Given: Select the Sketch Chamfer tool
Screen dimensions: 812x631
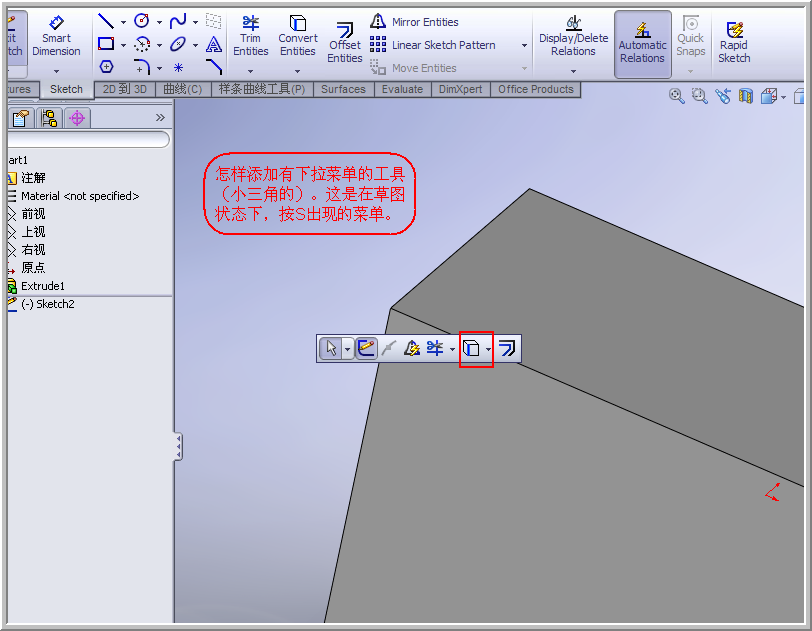Looking at the screenshot, I should [x=214, y=67].
